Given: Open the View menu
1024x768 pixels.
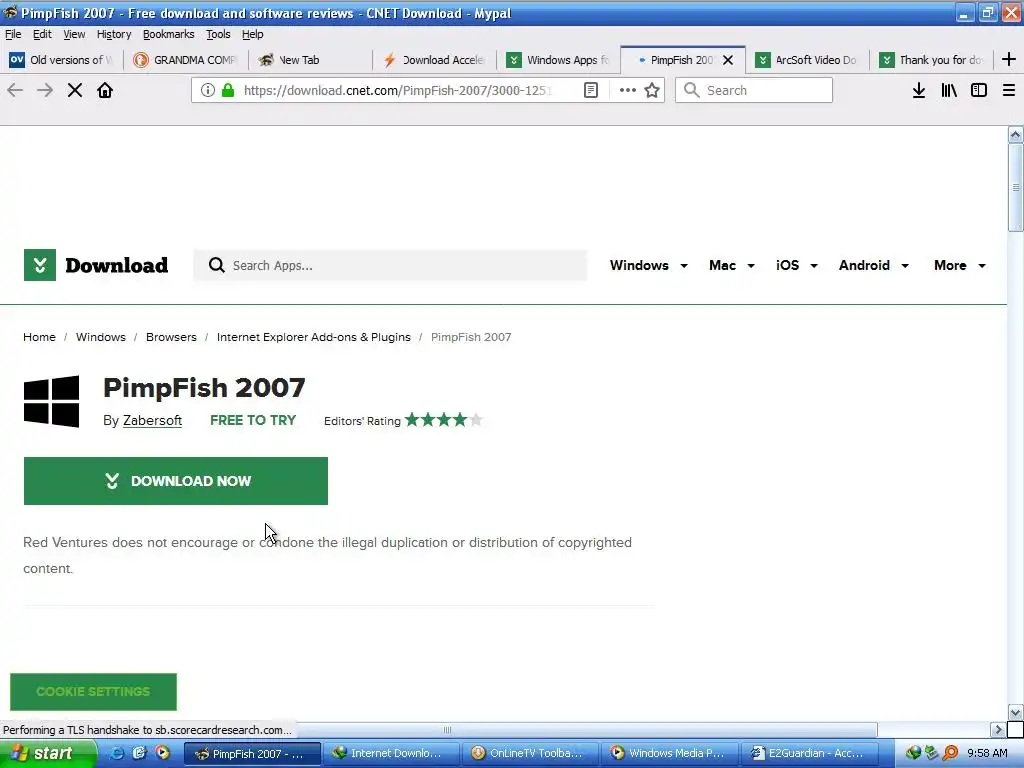Looking at the screenshot, I should coord(74,34).
